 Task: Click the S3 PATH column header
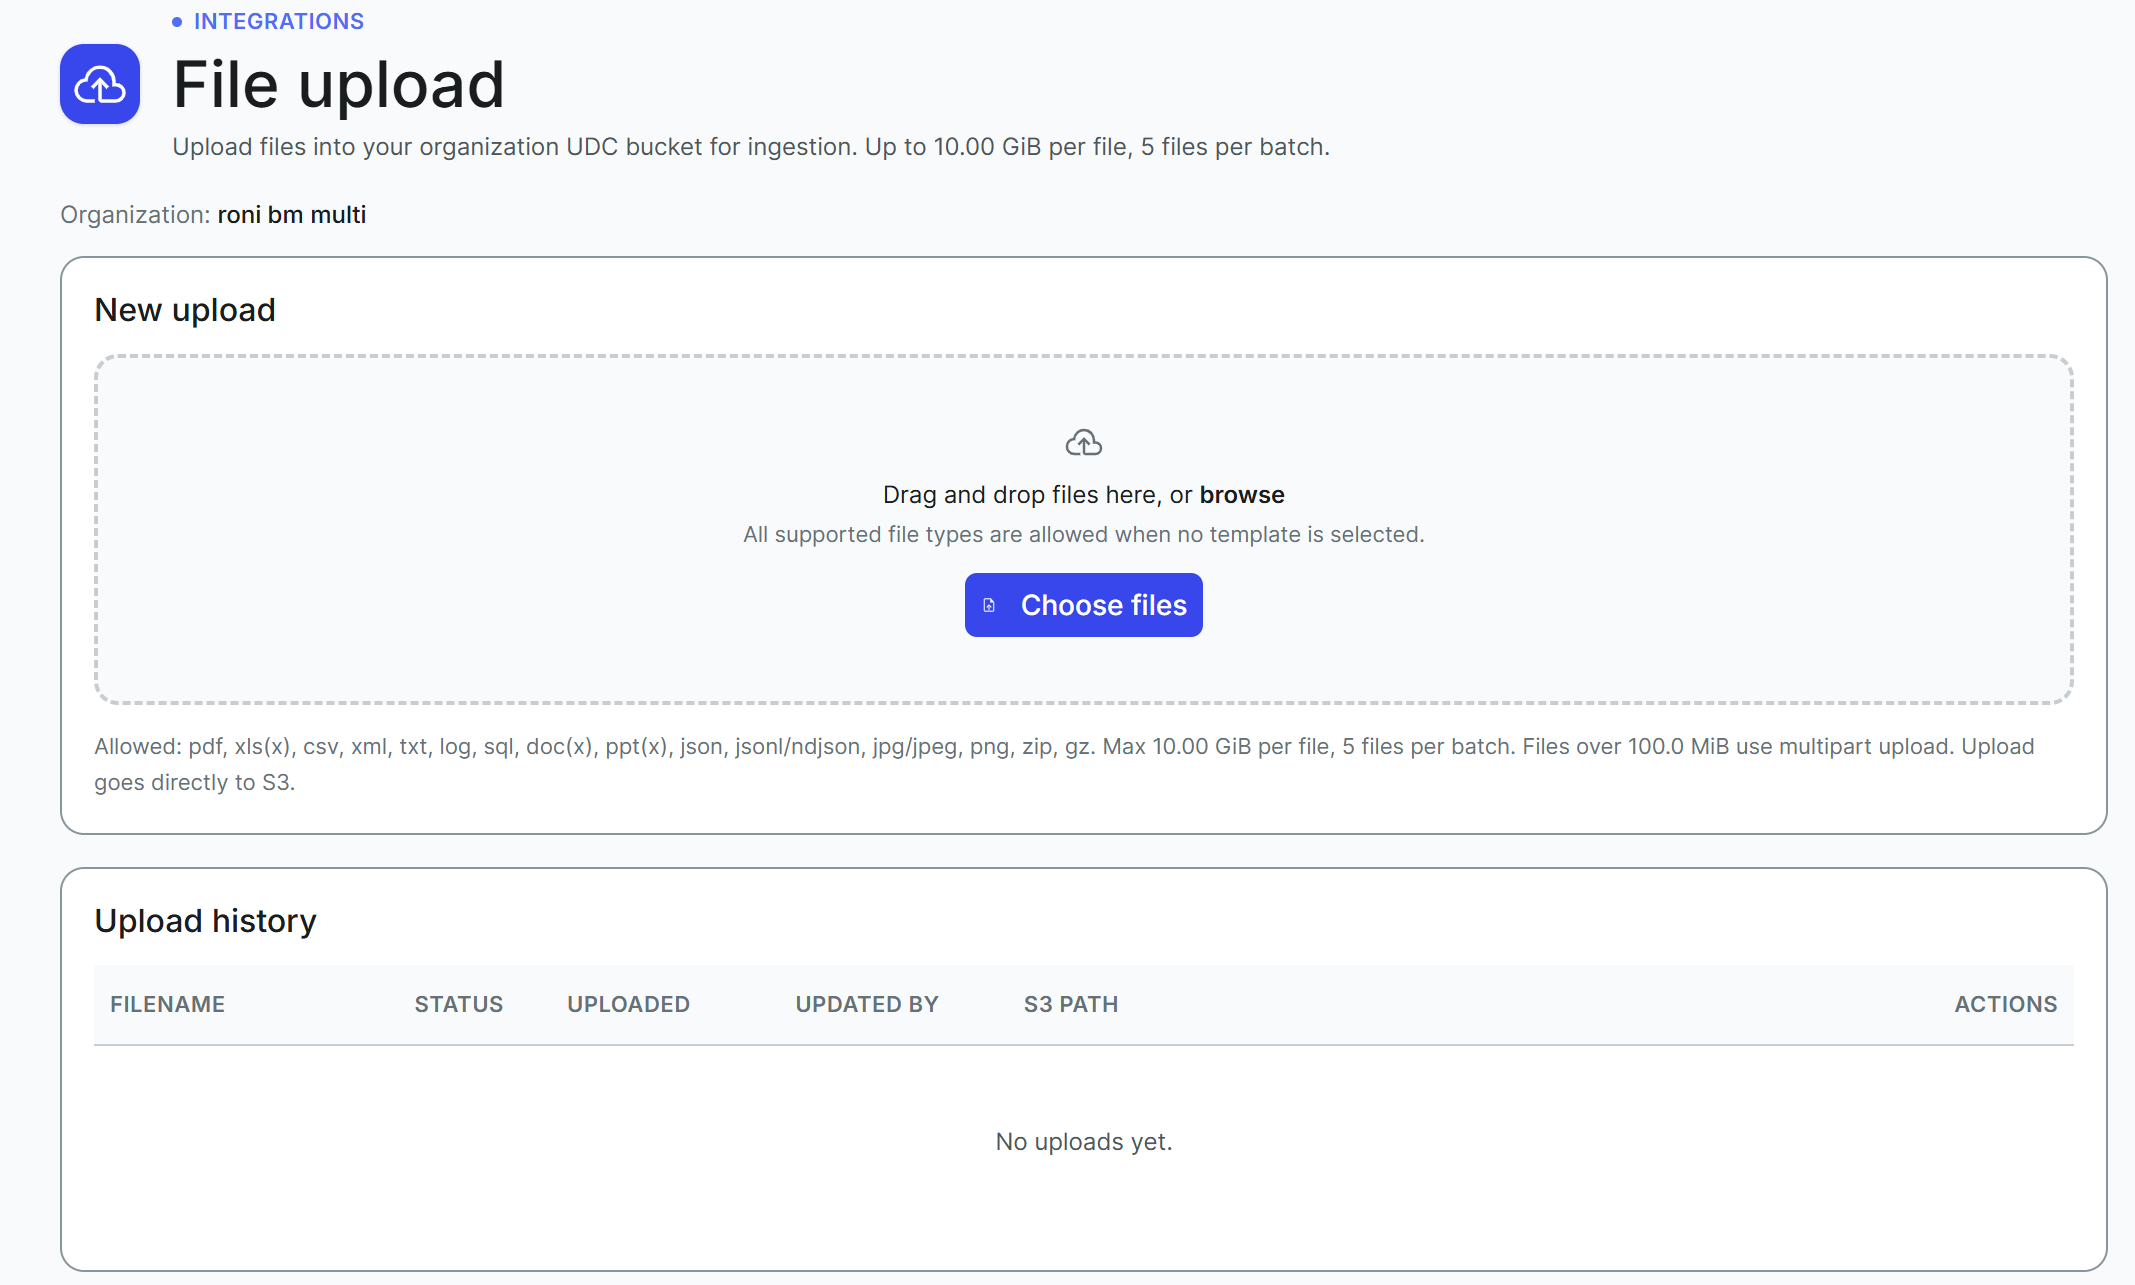[x=1071, y=1004]
